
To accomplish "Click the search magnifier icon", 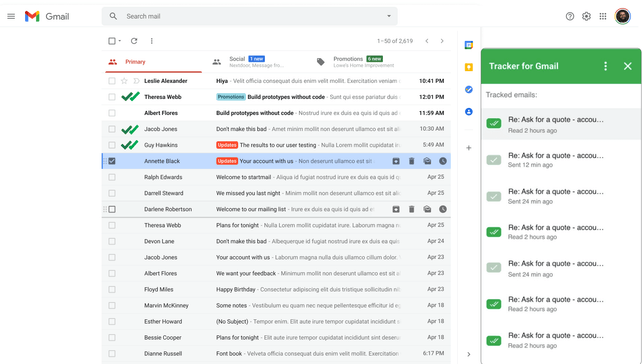I will [x=113, y=16].
